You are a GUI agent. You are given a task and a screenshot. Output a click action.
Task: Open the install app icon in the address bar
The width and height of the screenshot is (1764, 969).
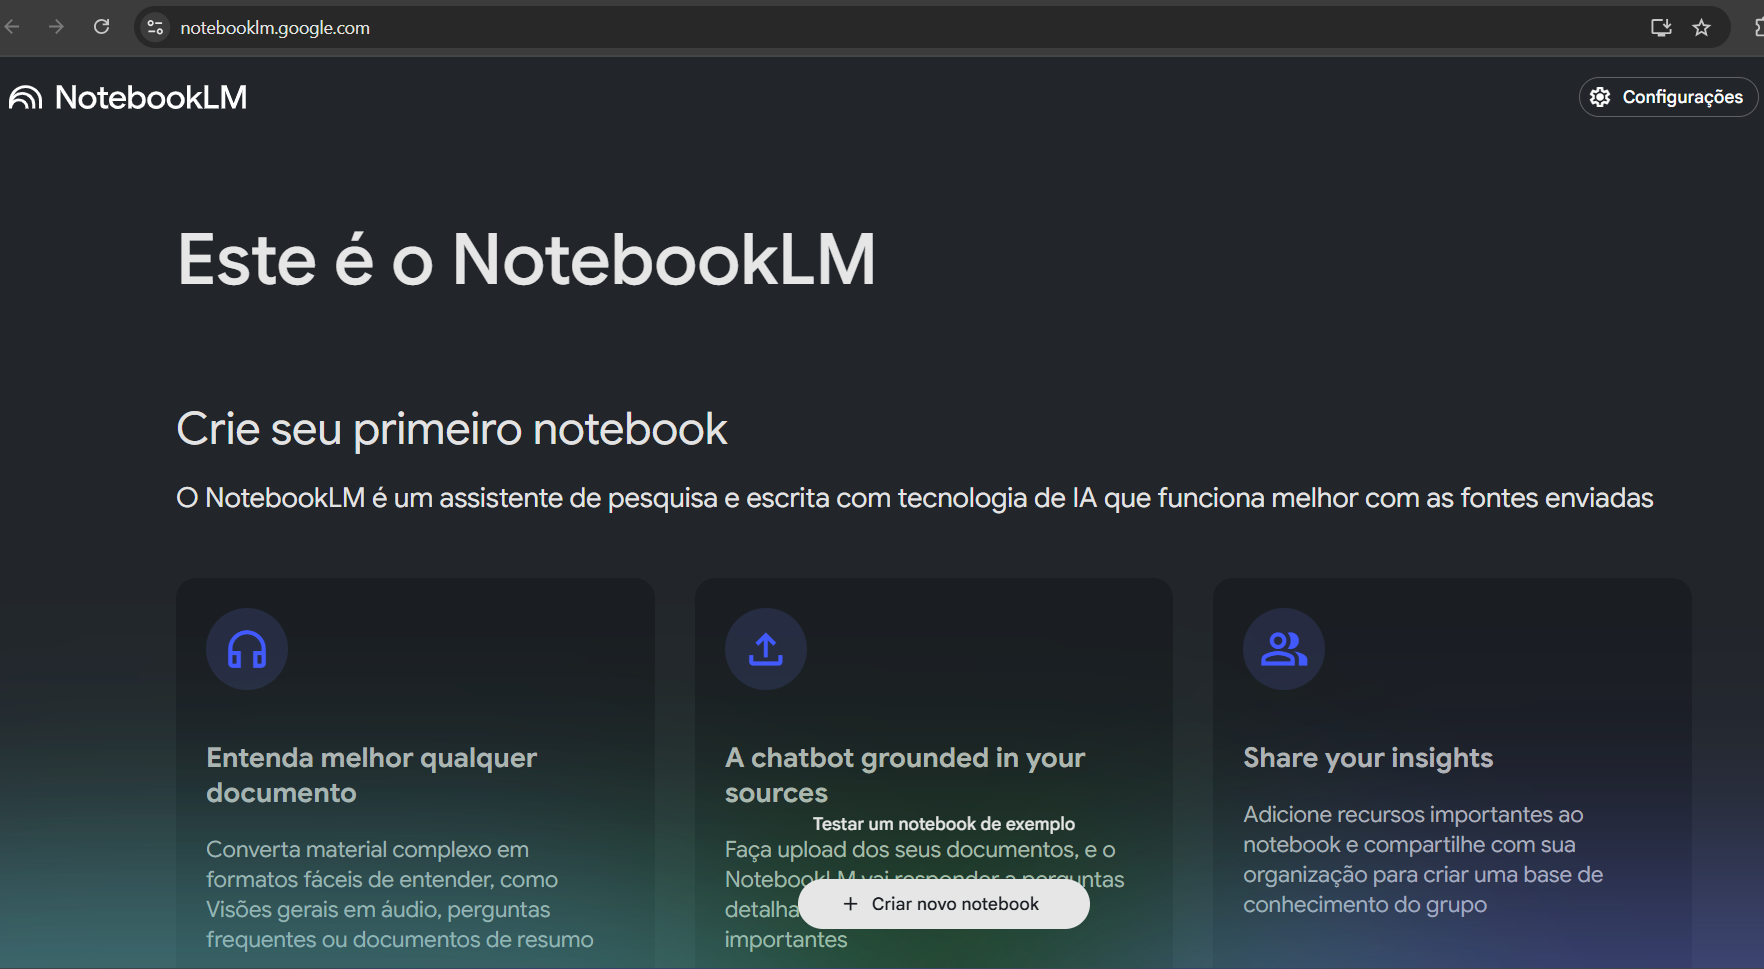[x=1660, y=27]
